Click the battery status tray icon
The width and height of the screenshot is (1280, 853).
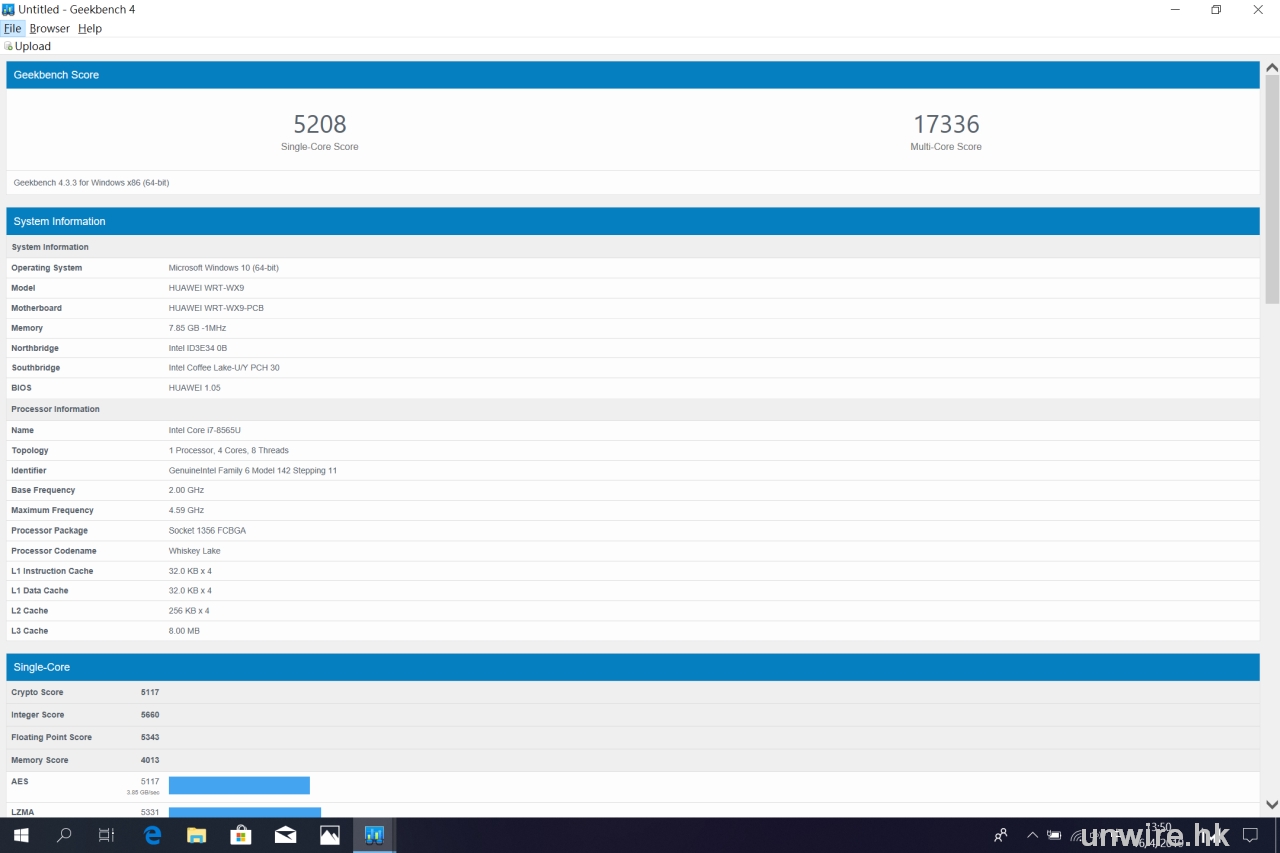pos(1054,835)
